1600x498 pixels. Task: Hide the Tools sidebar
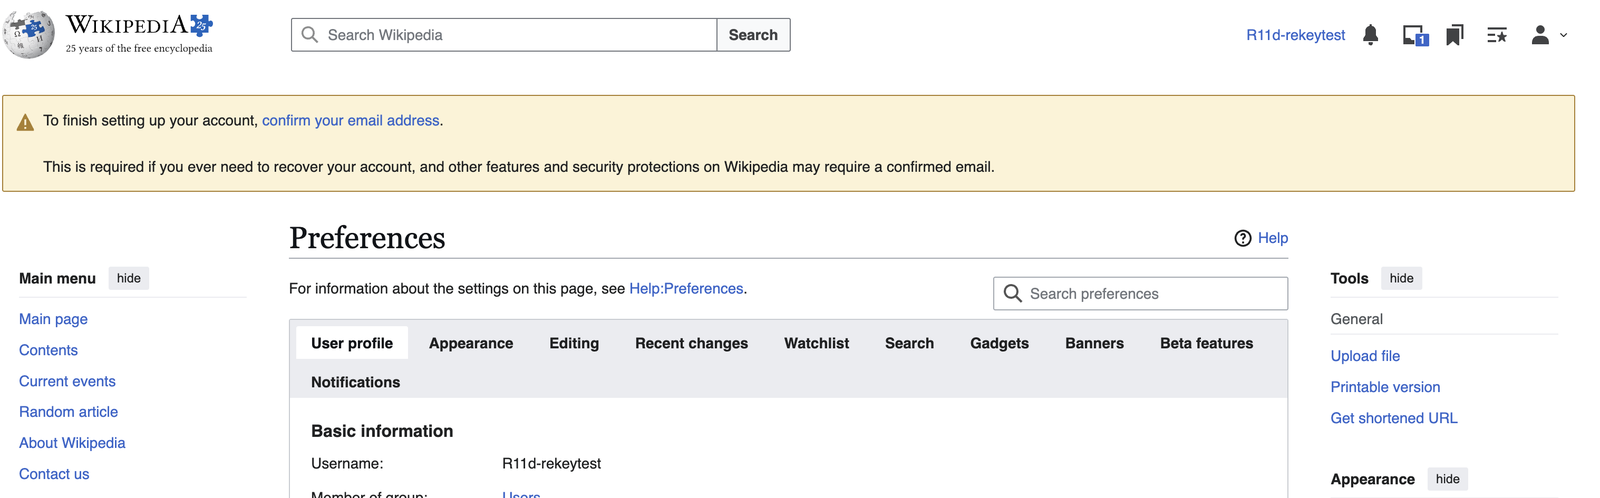pos(1402,278)
